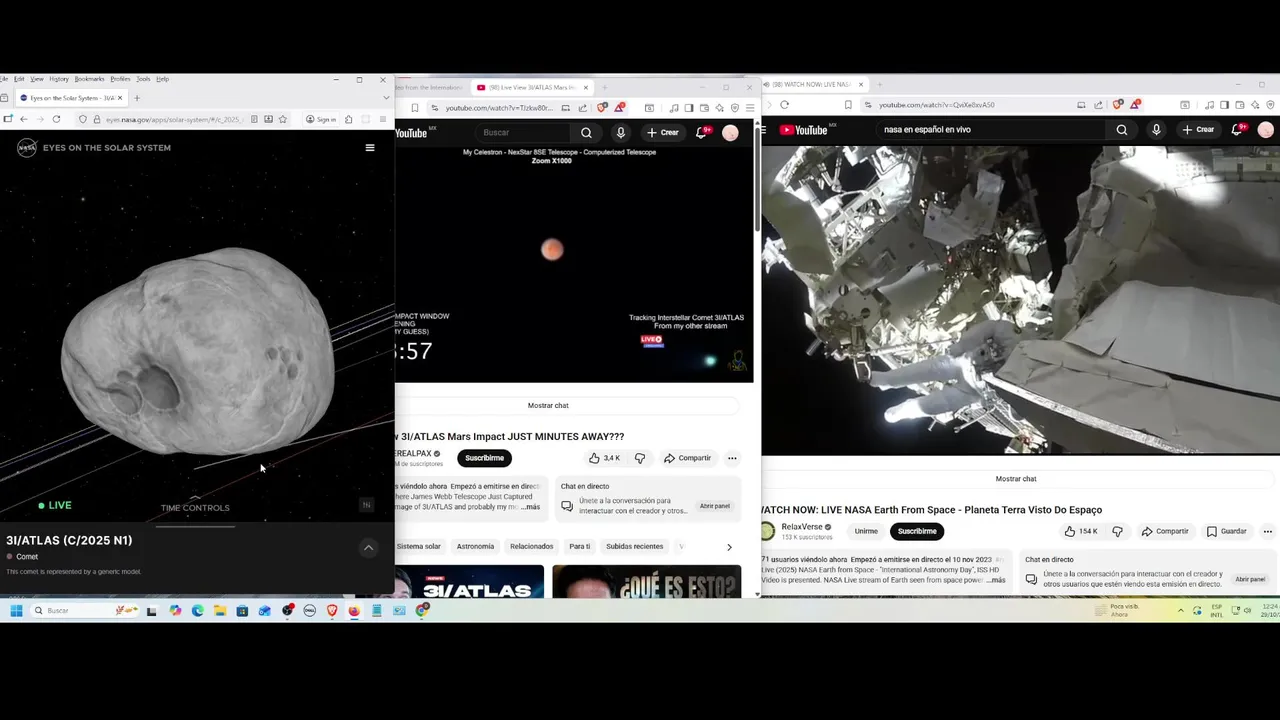Search with magnifier in middle YouTube window

pyautogui.click(x=586, y=132)
